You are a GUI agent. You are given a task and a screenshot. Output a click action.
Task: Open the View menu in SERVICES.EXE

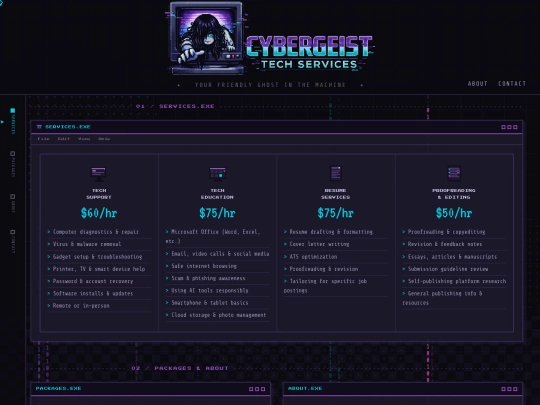(x=84, y=139)
